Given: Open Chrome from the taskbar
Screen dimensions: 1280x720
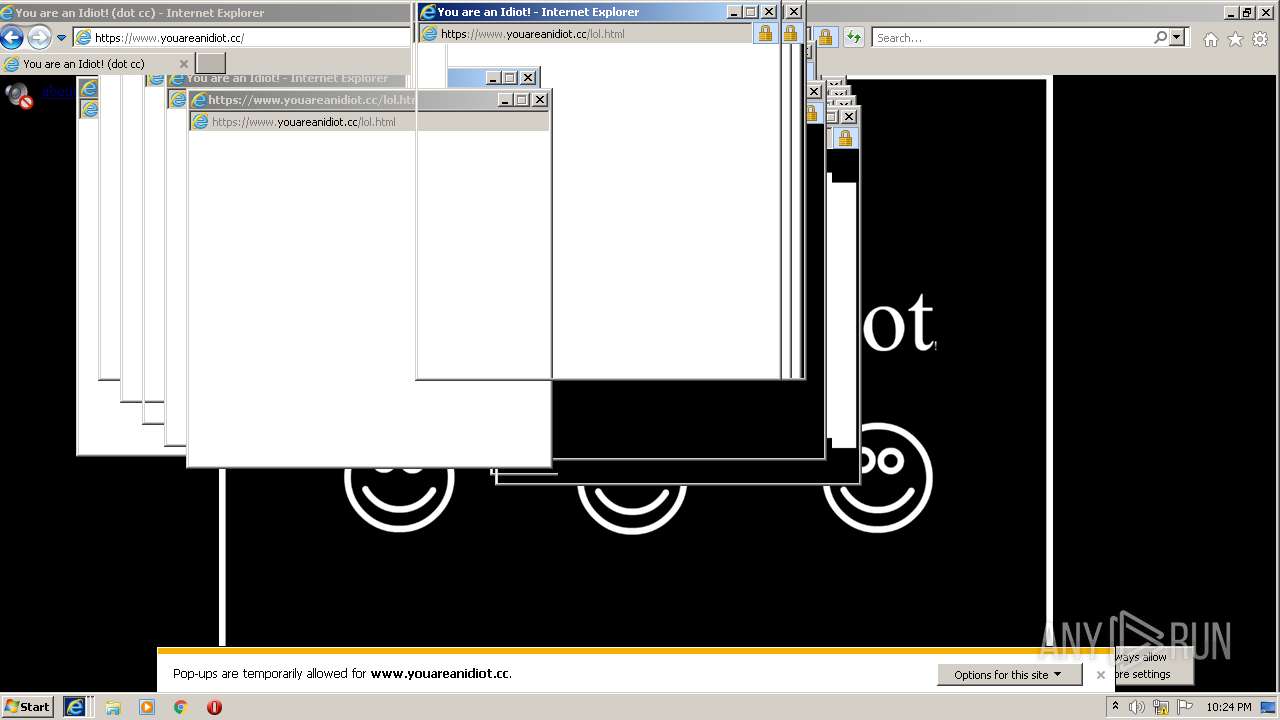Looking at the screenshot, I should (180, 707).
